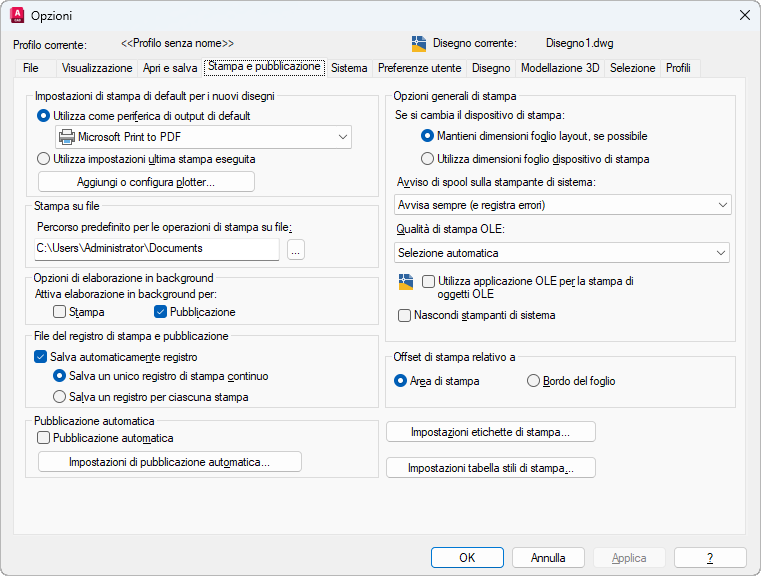
Task: Open the Modellazione 3D tab
Action: pyautogui.click(x=560, y=68)
